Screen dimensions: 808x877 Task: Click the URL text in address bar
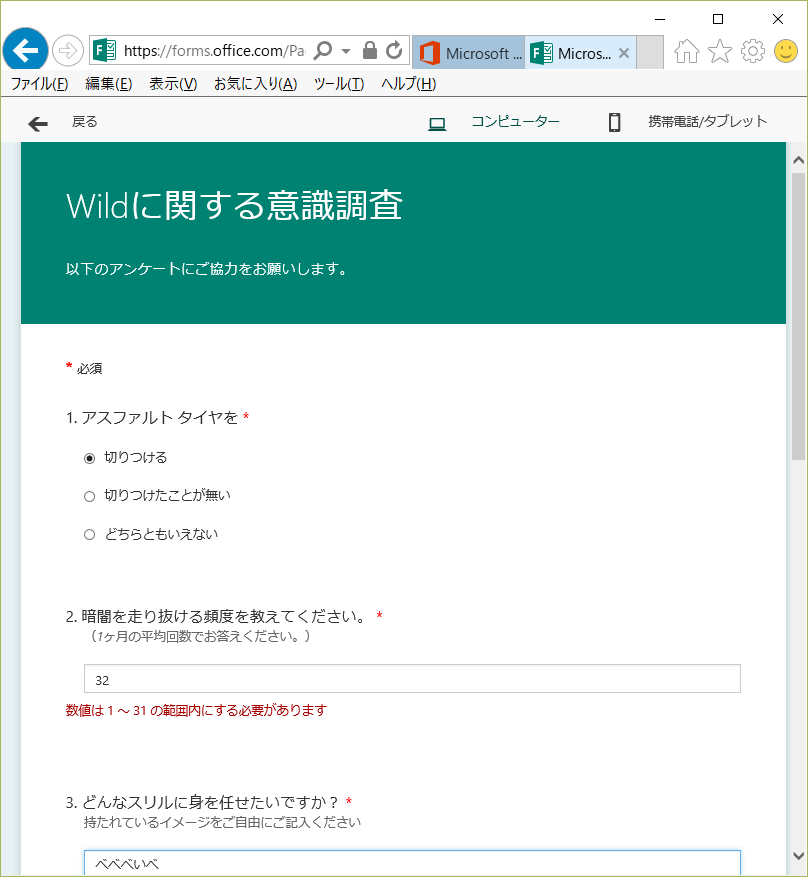(214, 51)
